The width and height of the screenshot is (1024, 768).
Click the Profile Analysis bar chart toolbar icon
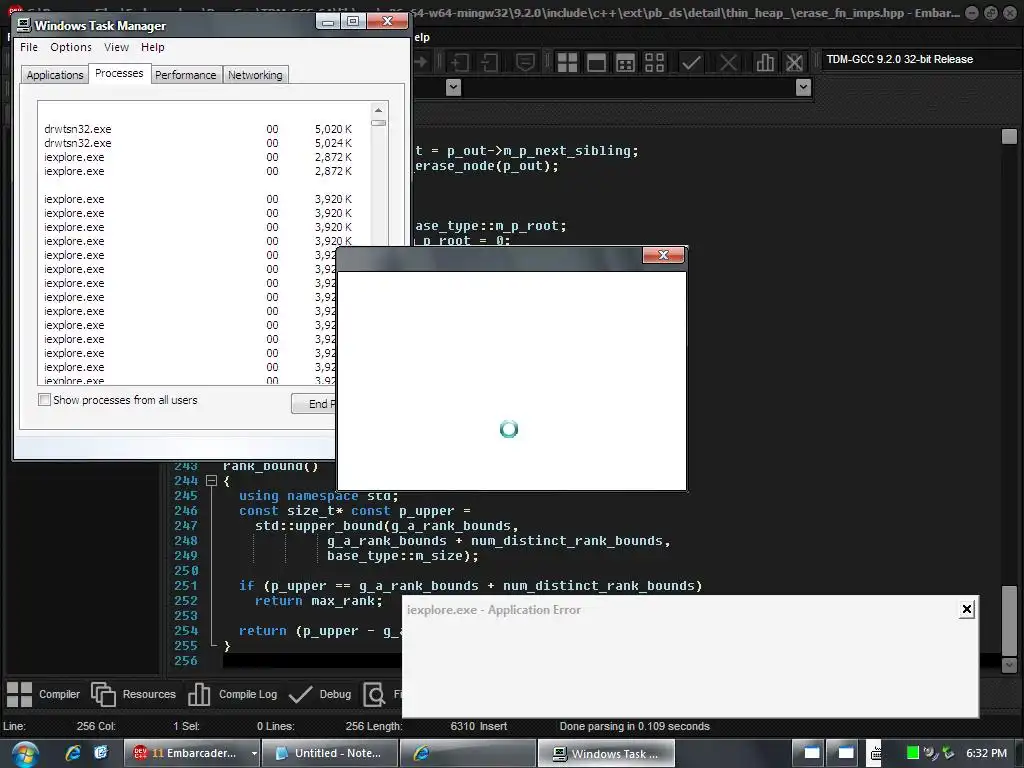[x=765, y=63]
